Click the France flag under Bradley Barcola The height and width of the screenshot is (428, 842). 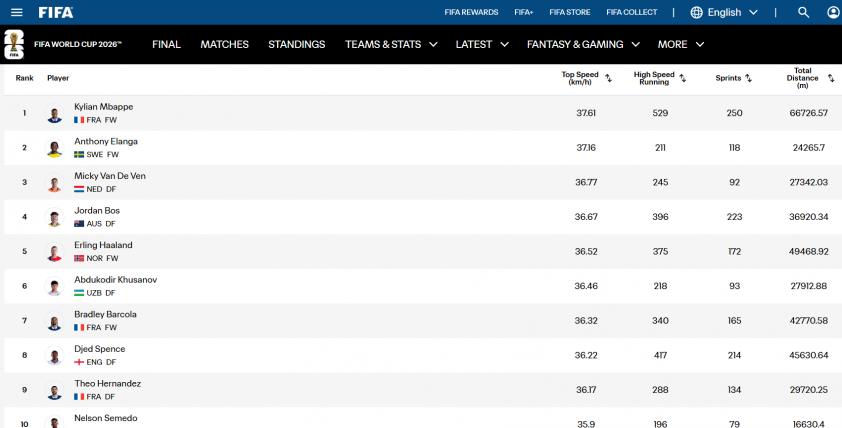click(79, 328)
